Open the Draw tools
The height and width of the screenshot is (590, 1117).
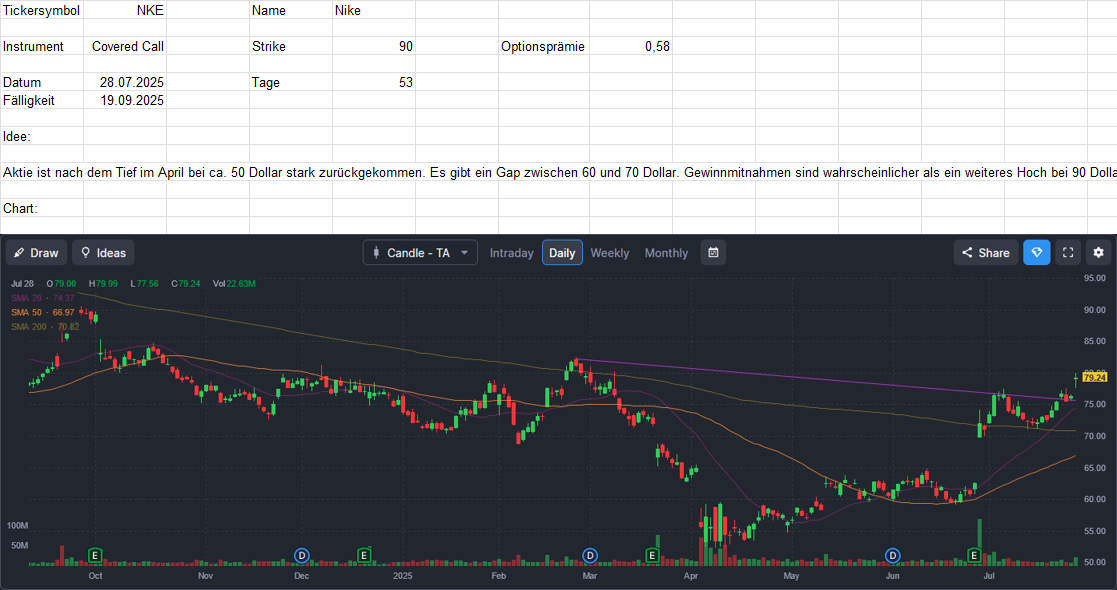pos(37,253)
